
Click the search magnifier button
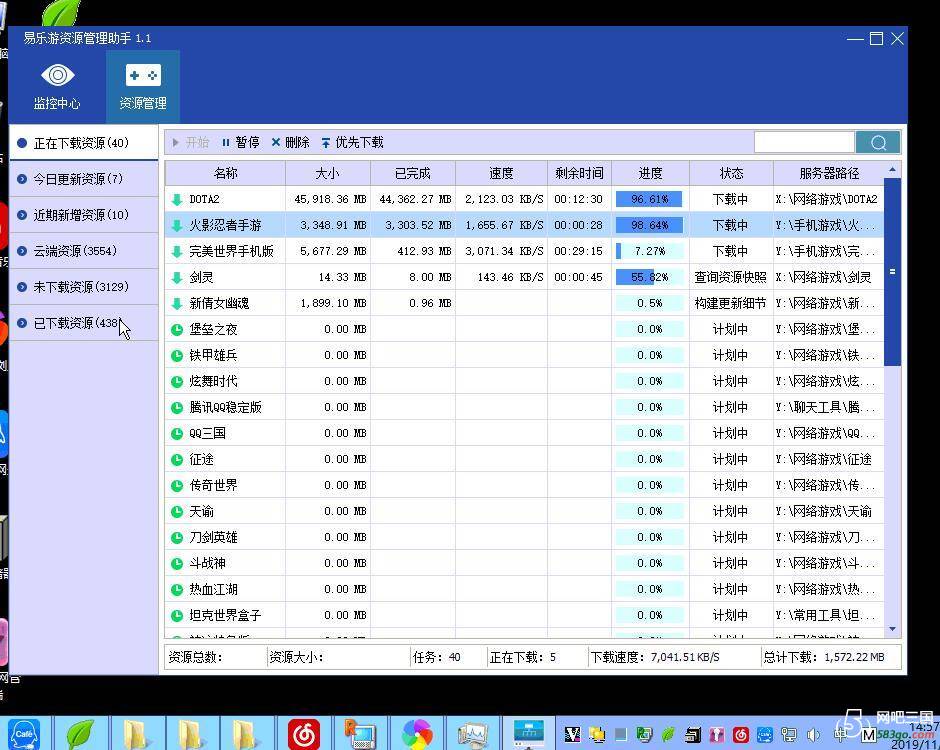pyautogui.click(x=878, y=143)
